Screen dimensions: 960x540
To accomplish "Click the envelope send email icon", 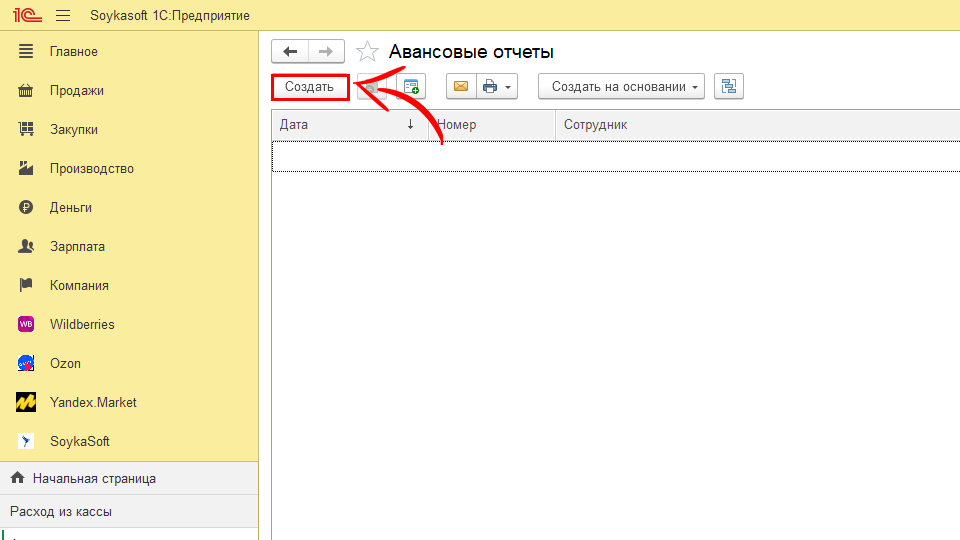I will click(461, 87).
